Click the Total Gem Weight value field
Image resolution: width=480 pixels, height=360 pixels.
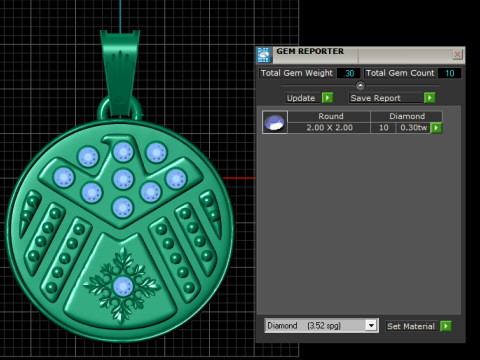(x=348, y=73)
